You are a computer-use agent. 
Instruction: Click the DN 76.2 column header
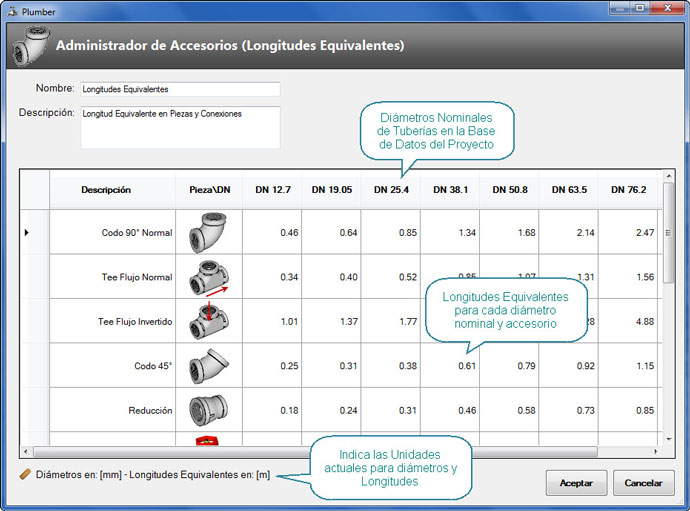pyautogui.click(x=628, y=189)
